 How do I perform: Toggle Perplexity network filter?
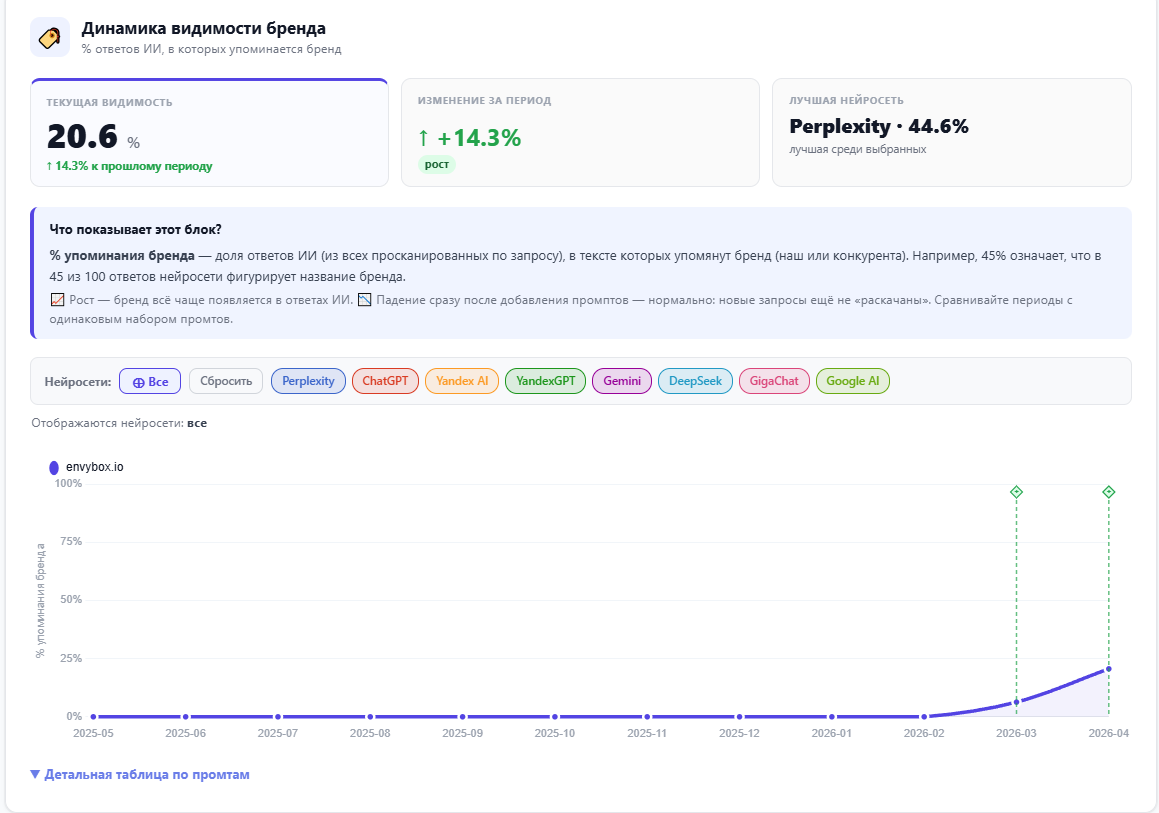pyautogui.click(x=308, y=381)
